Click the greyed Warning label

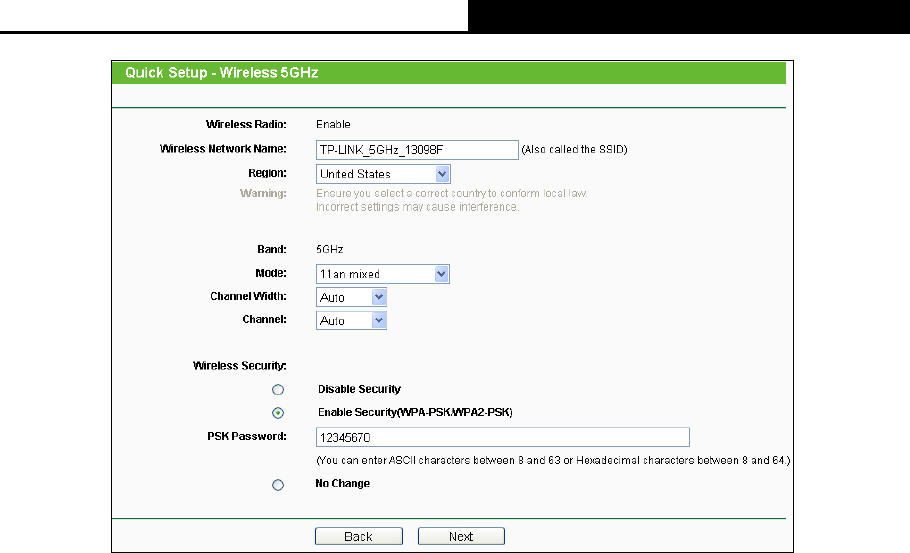pos(263,193)
